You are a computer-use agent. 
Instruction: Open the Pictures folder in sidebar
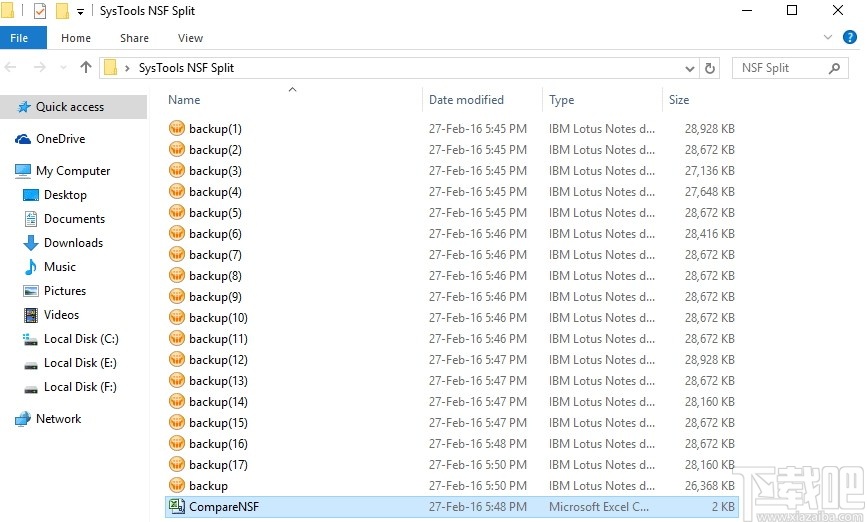point(65,291)
